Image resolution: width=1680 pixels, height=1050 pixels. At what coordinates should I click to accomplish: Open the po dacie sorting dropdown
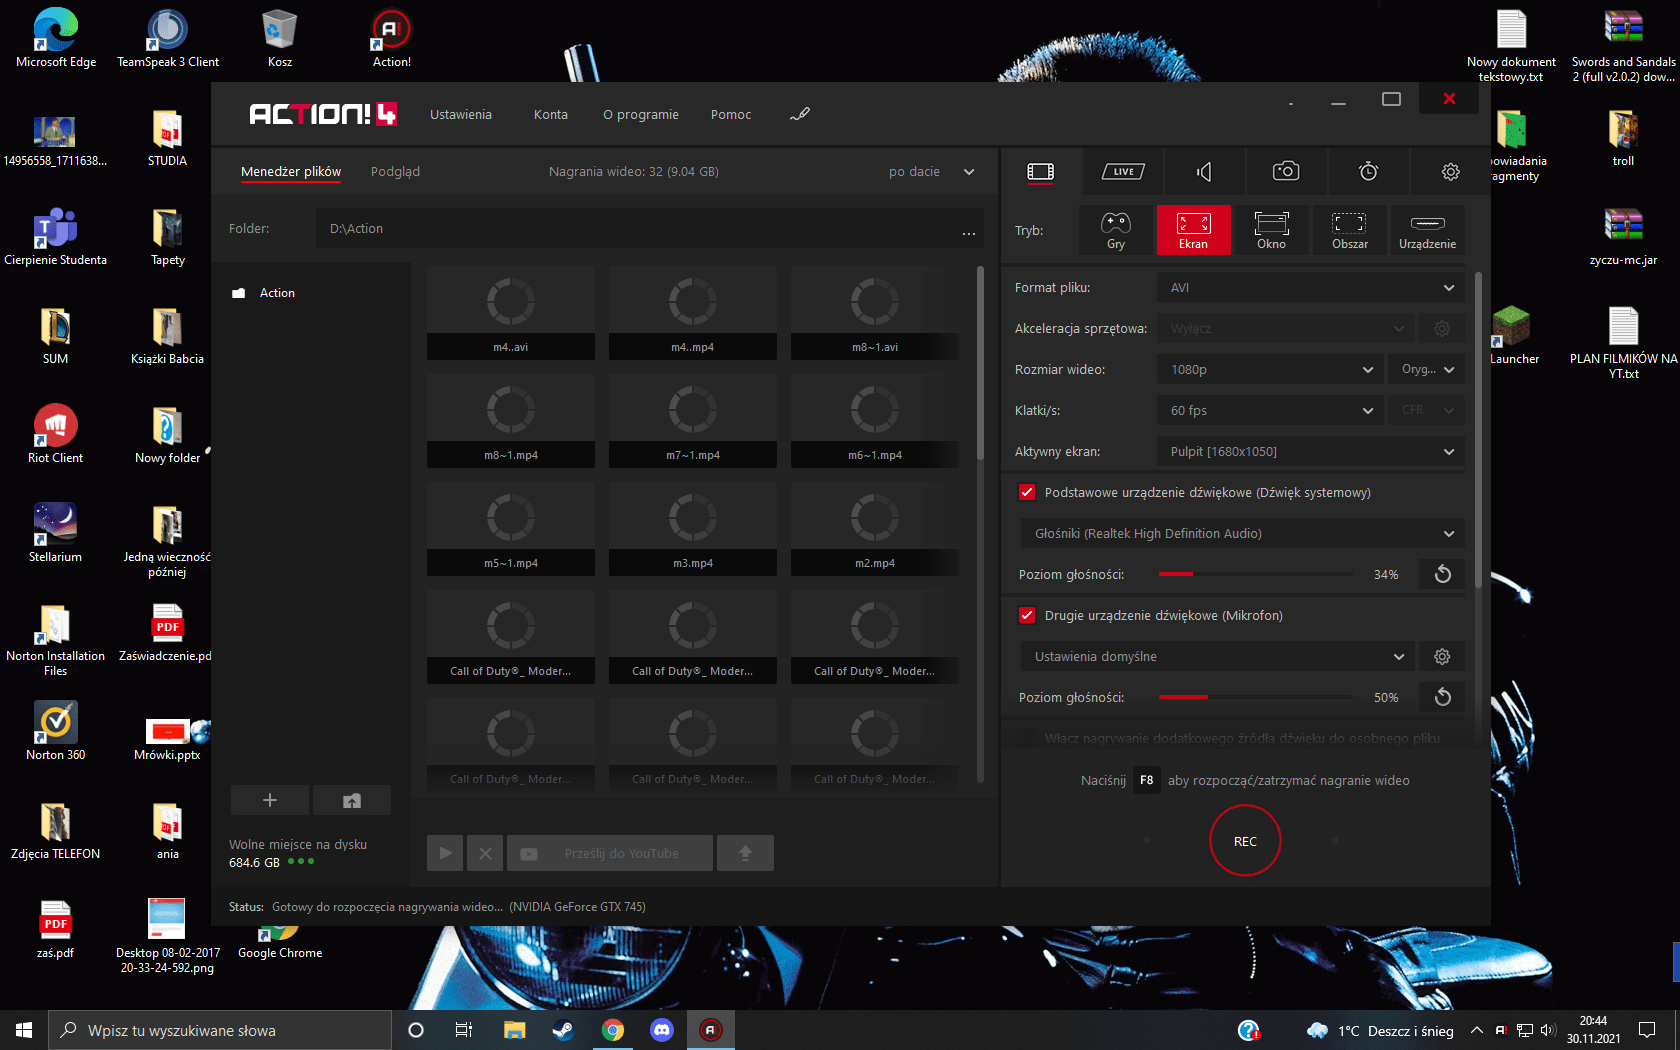coord(931,172)
